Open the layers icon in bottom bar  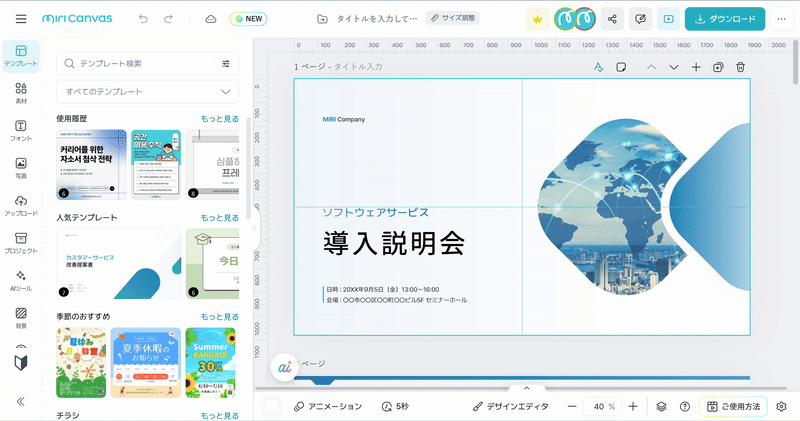[x=661, y=407]
